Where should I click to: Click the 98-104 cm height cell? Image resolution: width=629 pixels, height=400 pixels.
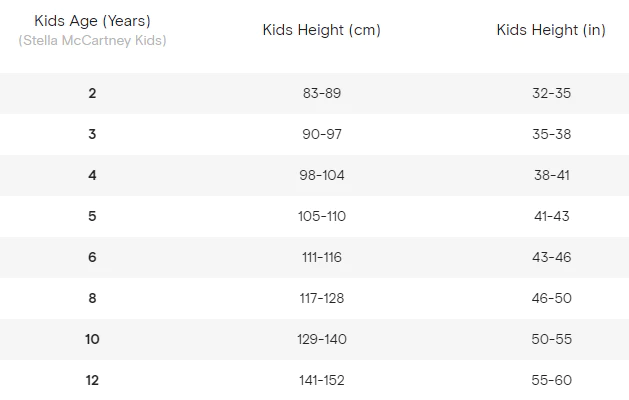(322, 175)
